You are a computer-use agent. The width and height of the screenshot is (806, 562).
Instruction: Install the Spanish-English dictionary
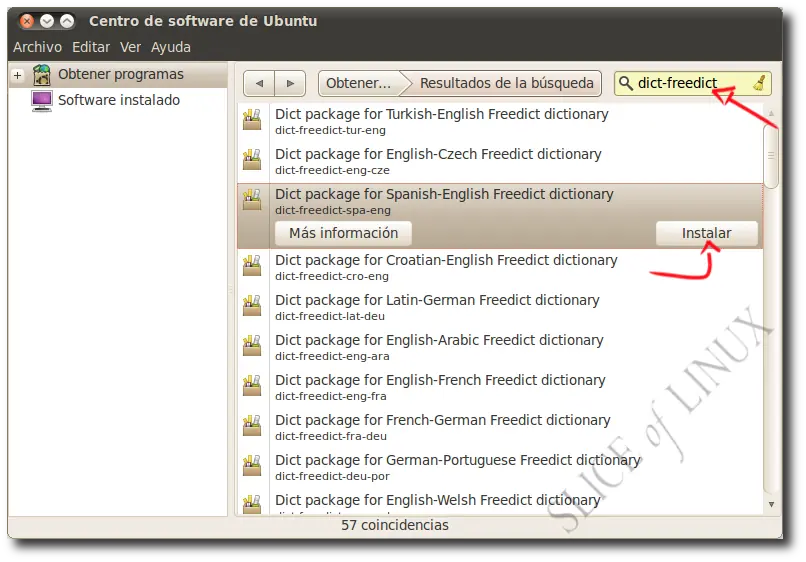(706, 233)
